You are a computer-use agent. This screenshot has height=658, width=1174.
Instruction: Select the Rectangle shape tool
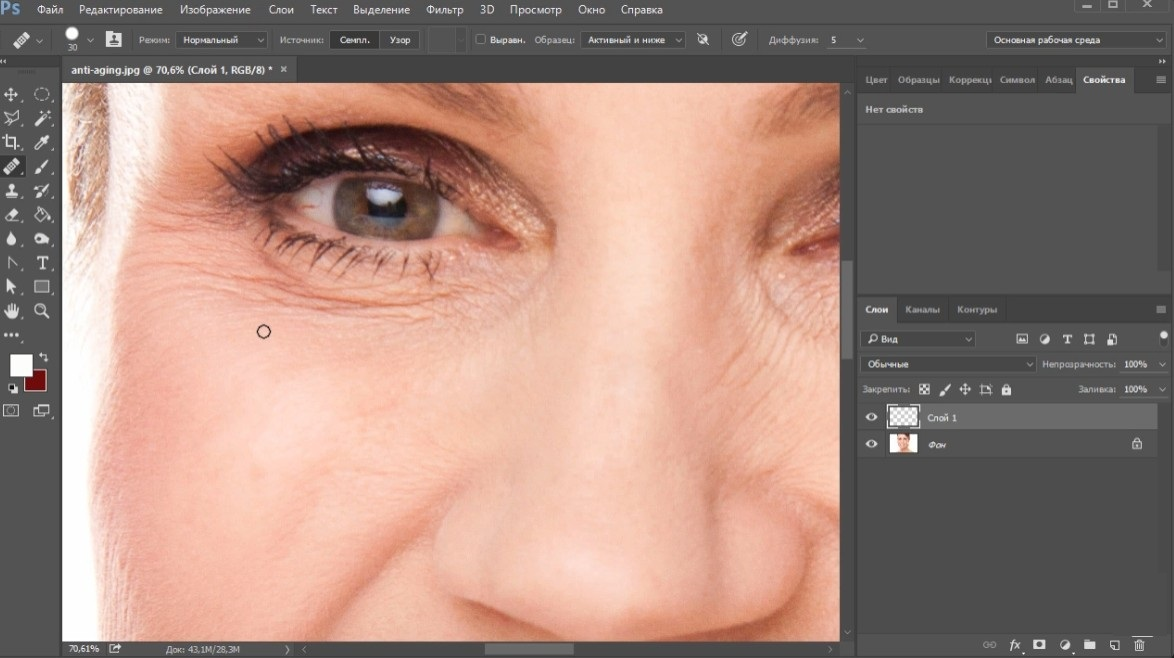pyautogui.click(x=42, y=287)
